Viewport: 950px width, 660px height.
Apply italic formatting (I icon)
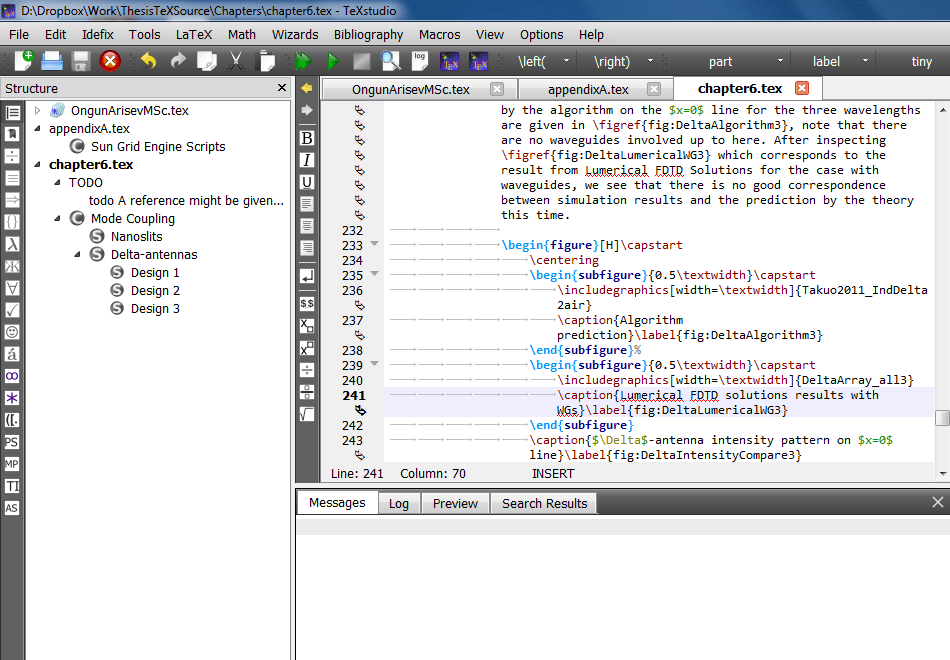(307, 160)
